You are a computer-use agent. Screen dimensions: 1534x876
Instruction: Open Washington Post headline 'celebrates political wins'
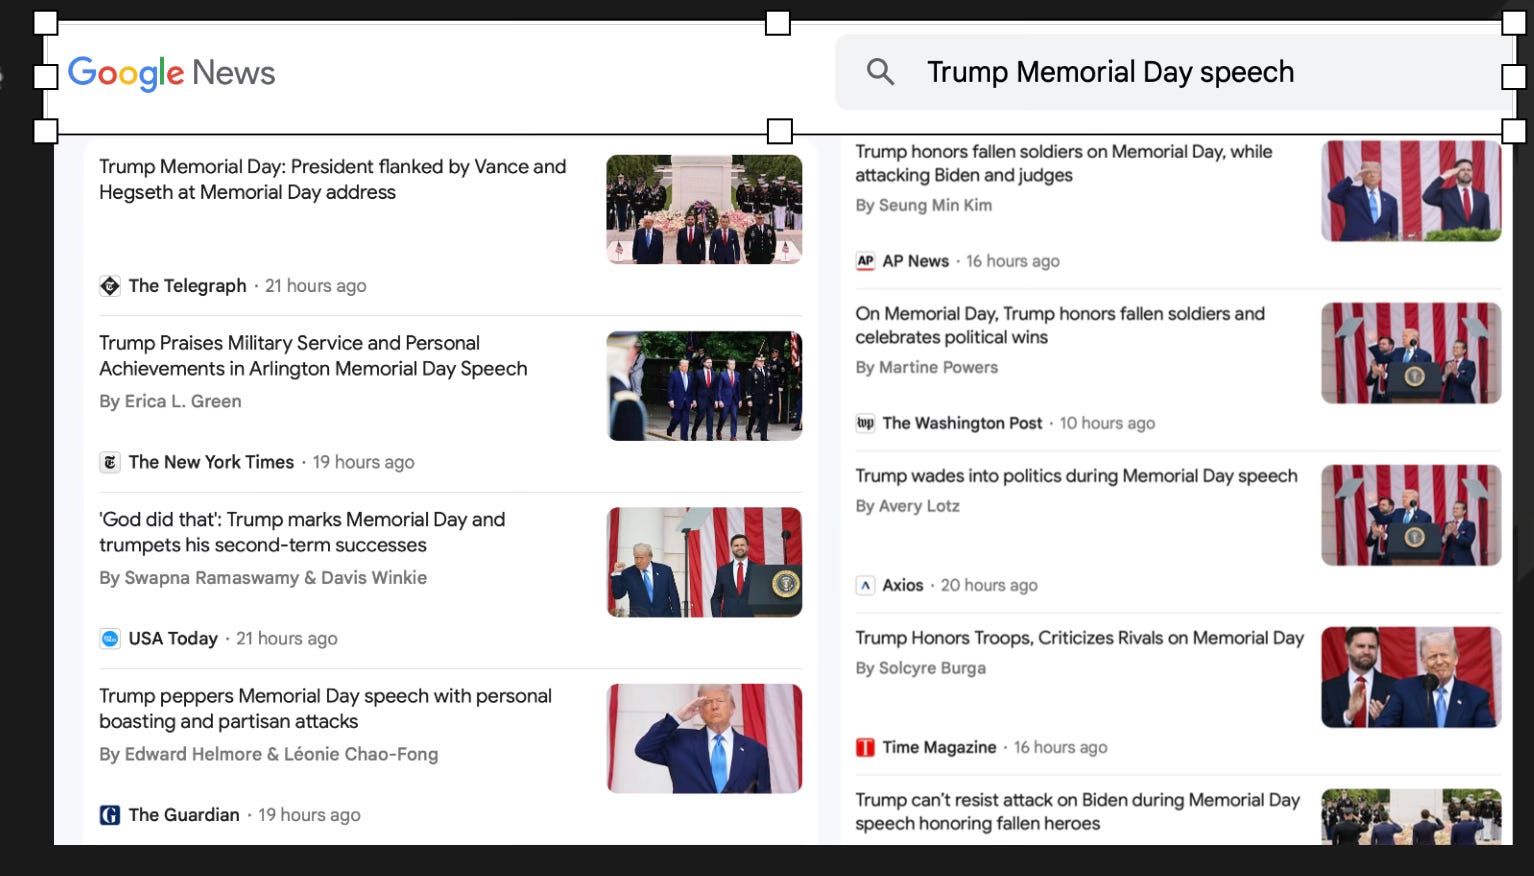pos(1060,325)
